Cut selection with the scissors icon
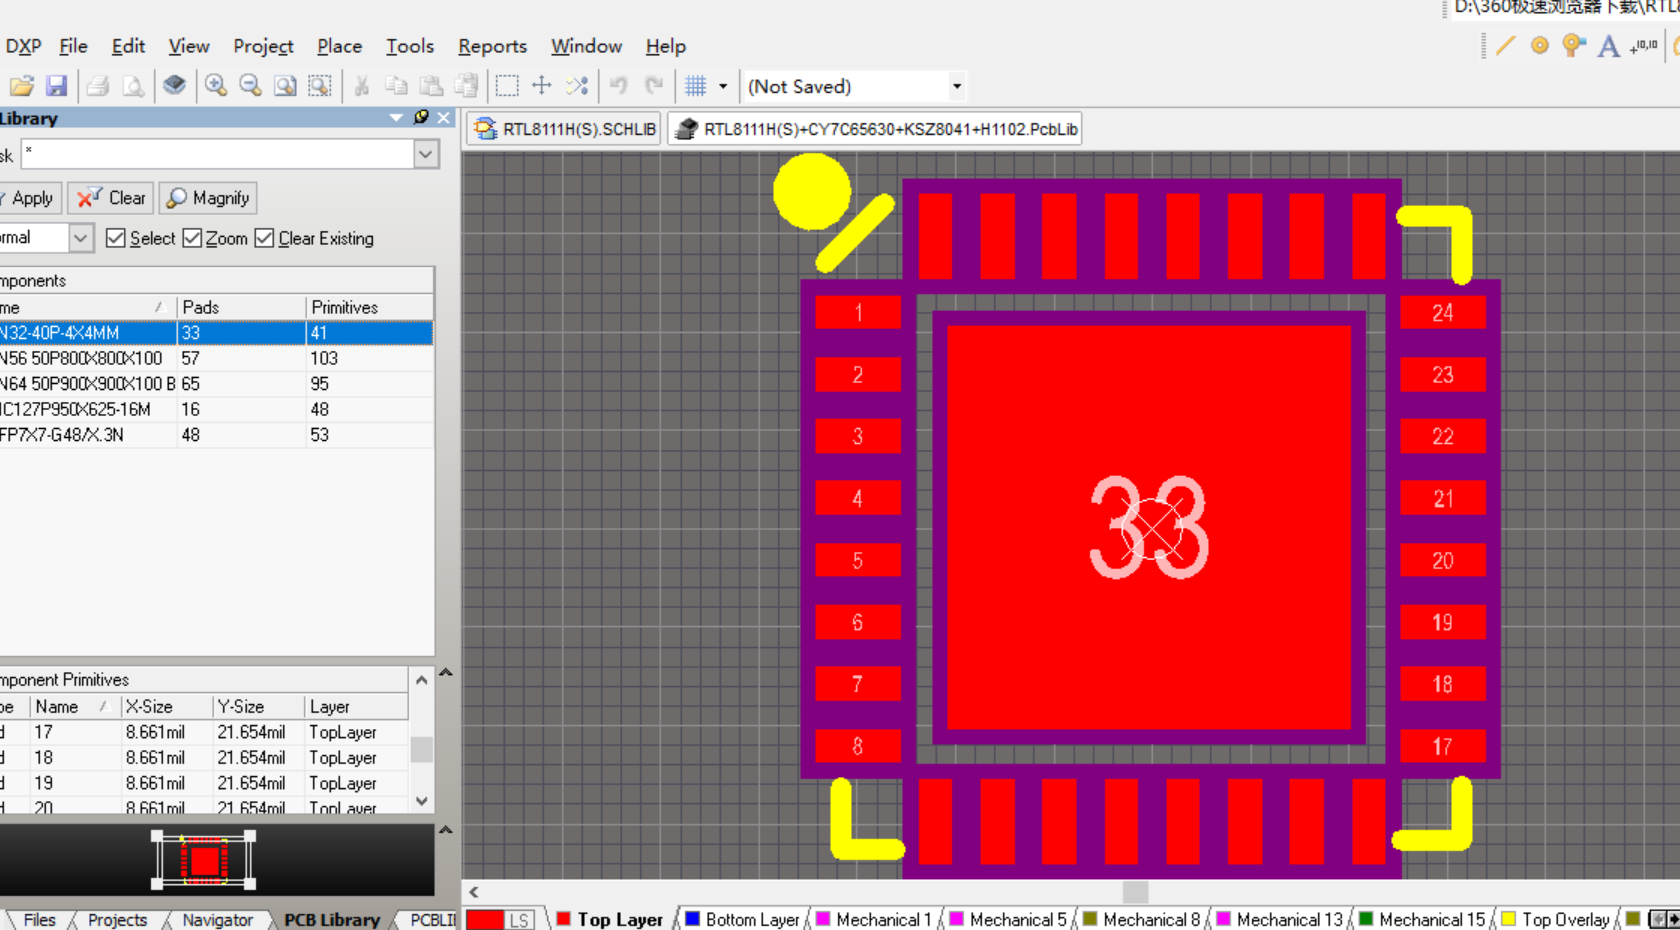The width and height of the screenshot is (1680, 930). coord(362,86)
